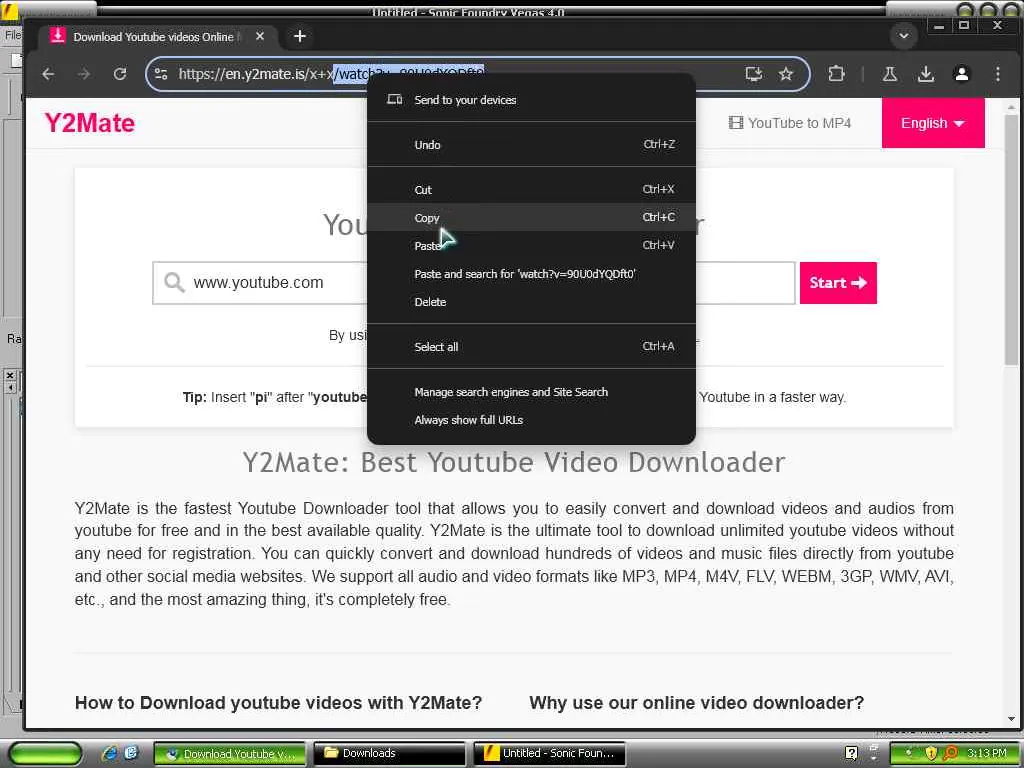Click heading Why use our online video downloader?
This screenshot has height=768, width=1024.
click(x=696, y=703)
